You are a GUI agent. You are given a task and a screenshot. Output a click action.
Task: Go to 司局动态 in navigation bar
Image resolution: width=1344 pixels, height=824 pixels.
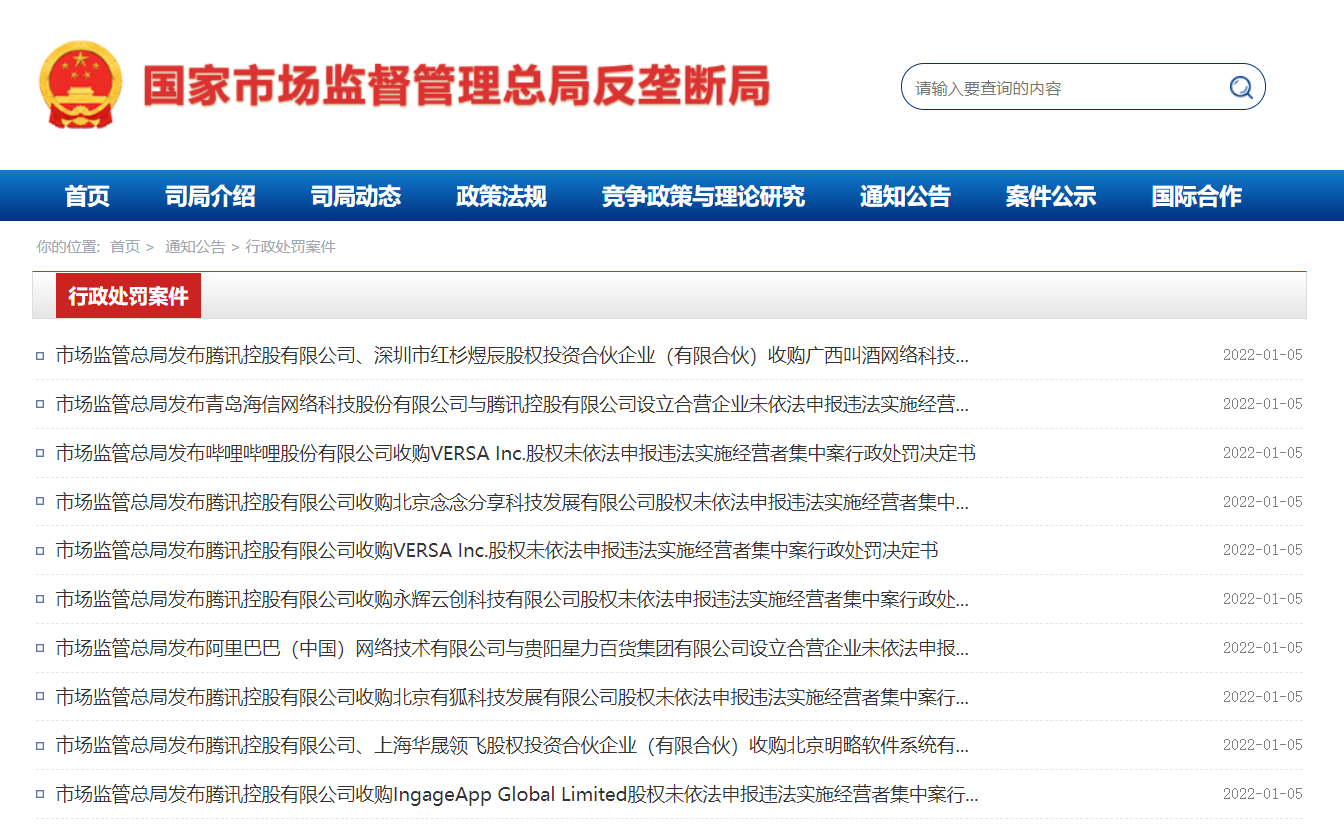[356, 196]
